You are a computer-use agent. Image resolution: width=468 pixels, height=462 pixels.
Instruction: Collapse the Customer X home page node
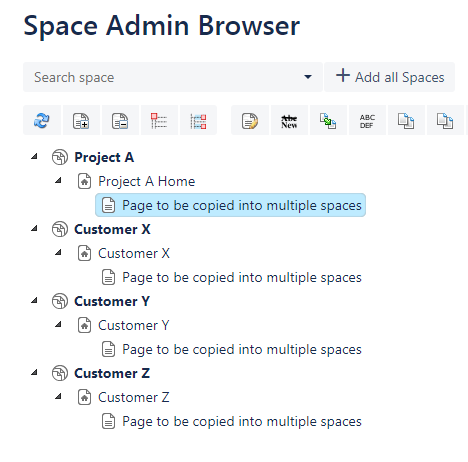point(58,252)
